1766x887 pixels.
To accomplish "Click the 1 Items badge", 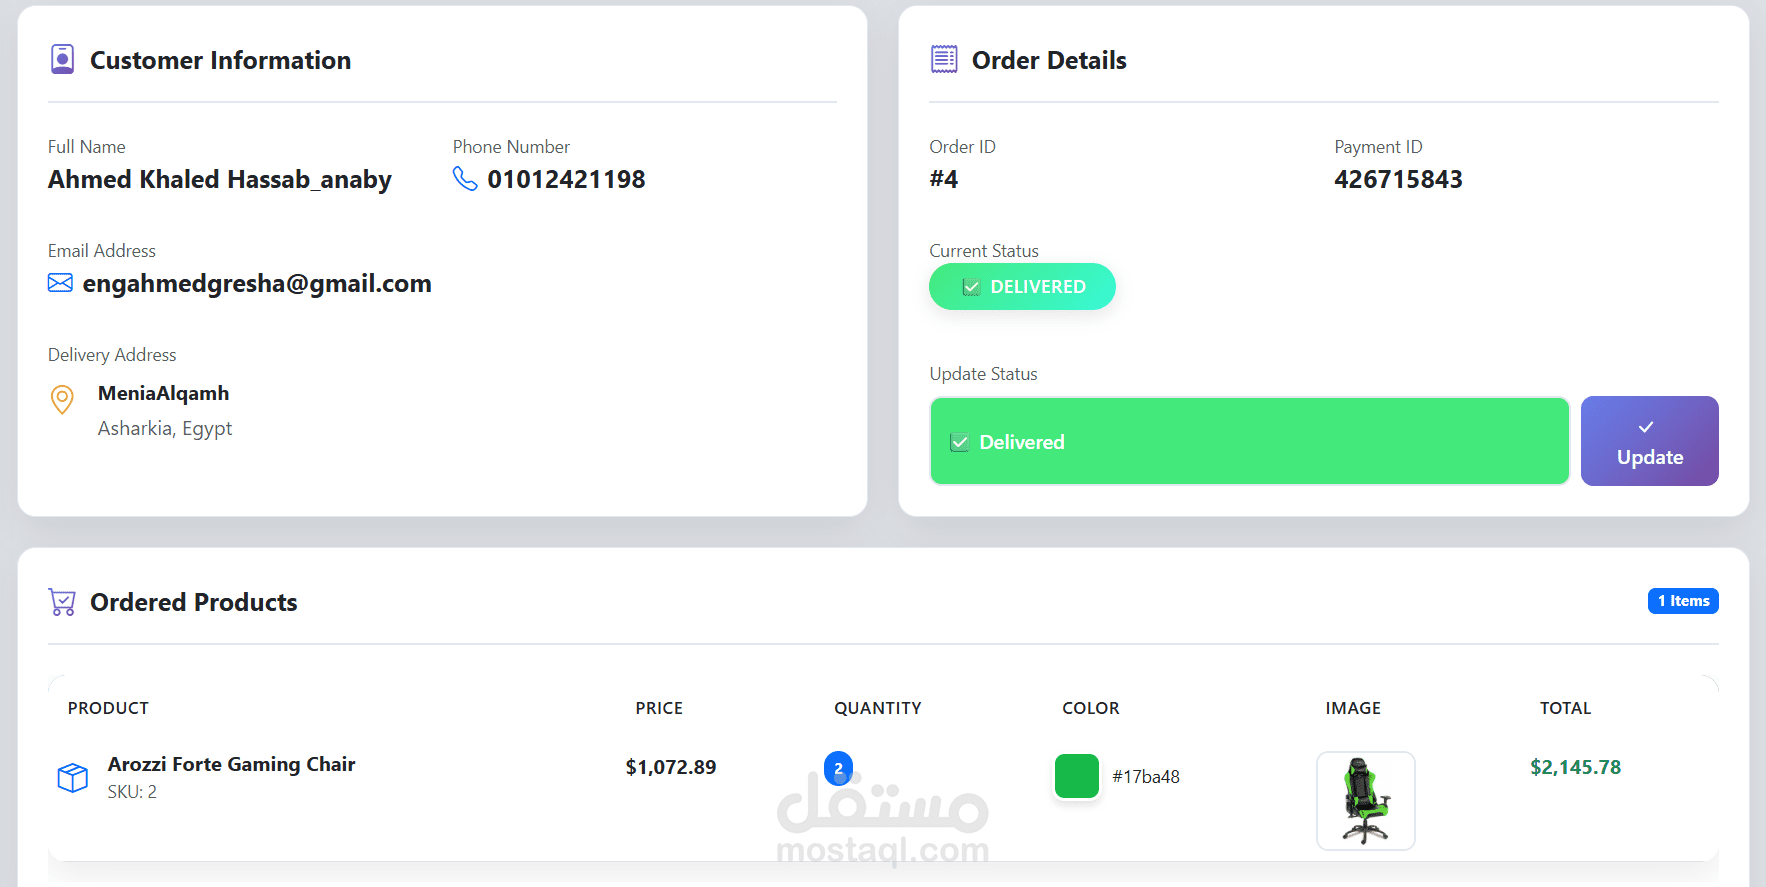I will [x=1683, y=601].
